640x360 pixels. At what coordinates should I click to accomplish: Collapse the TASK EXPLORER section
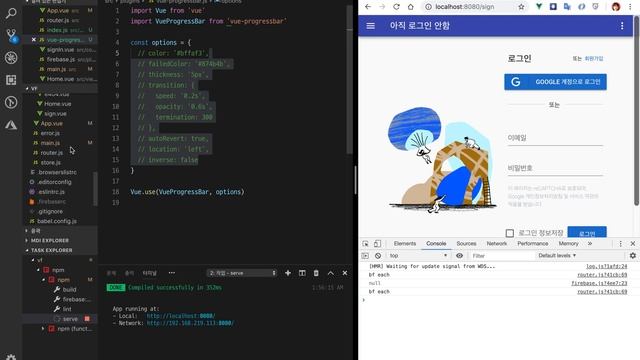[x=51, y=250]
